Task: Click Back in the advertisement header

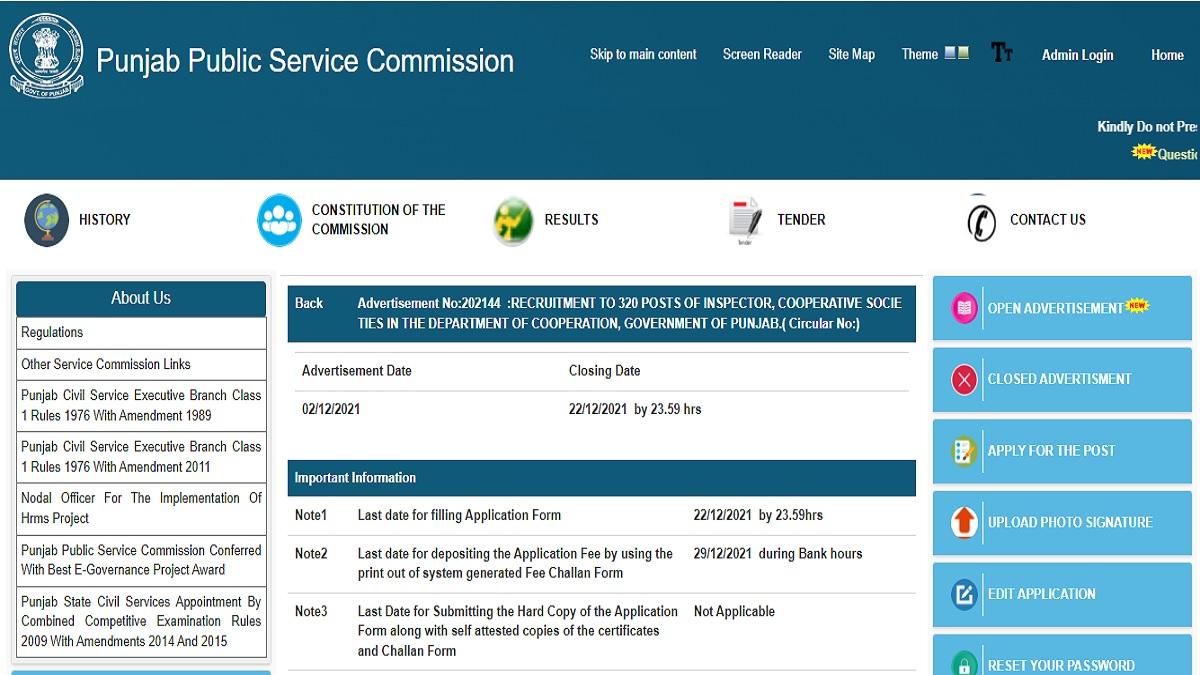Action: (309, 303)
